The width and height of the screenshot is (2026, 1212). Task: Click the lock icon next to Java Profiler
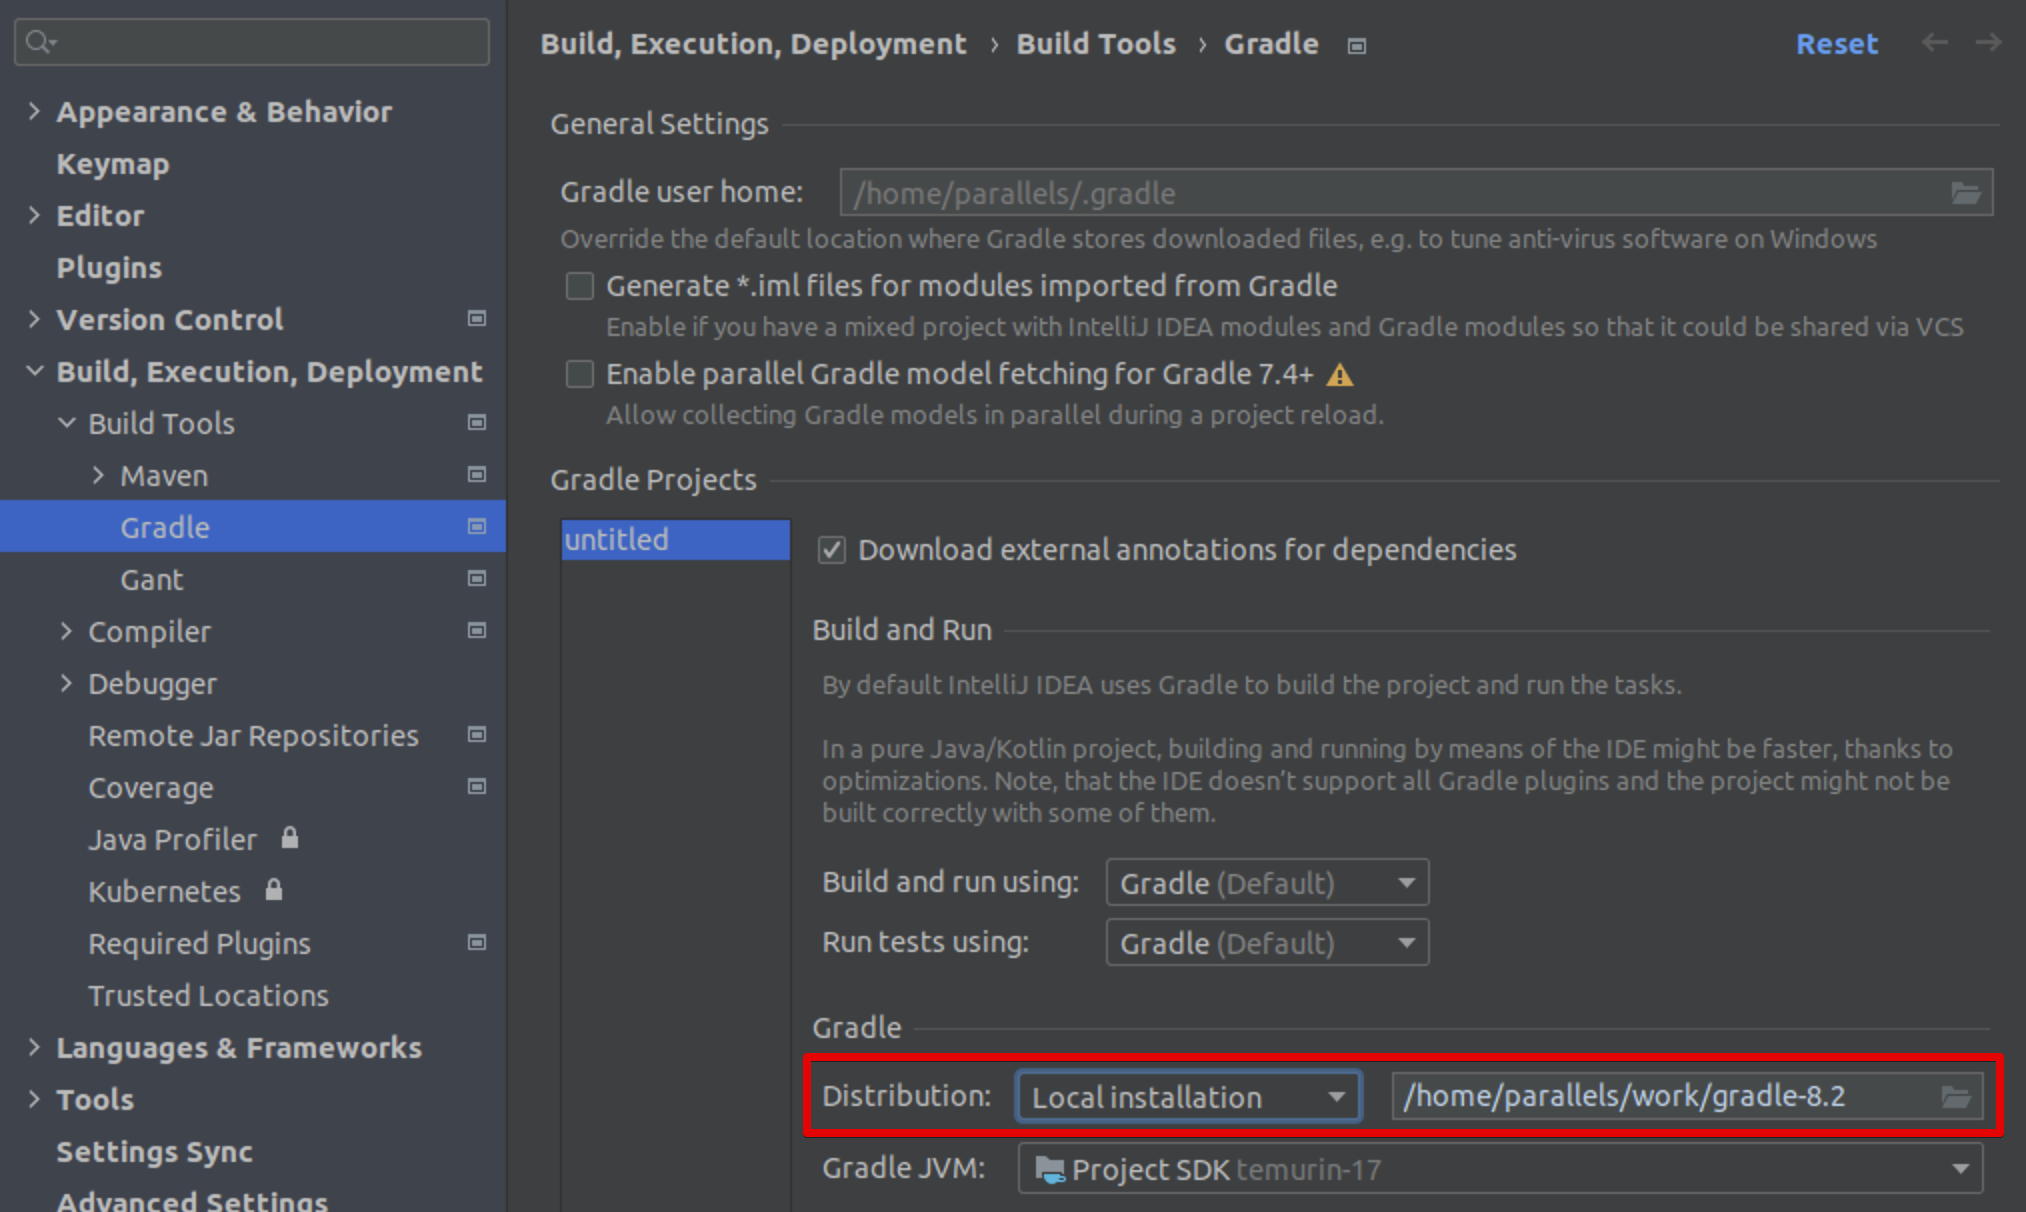click(x=290, y=838)
